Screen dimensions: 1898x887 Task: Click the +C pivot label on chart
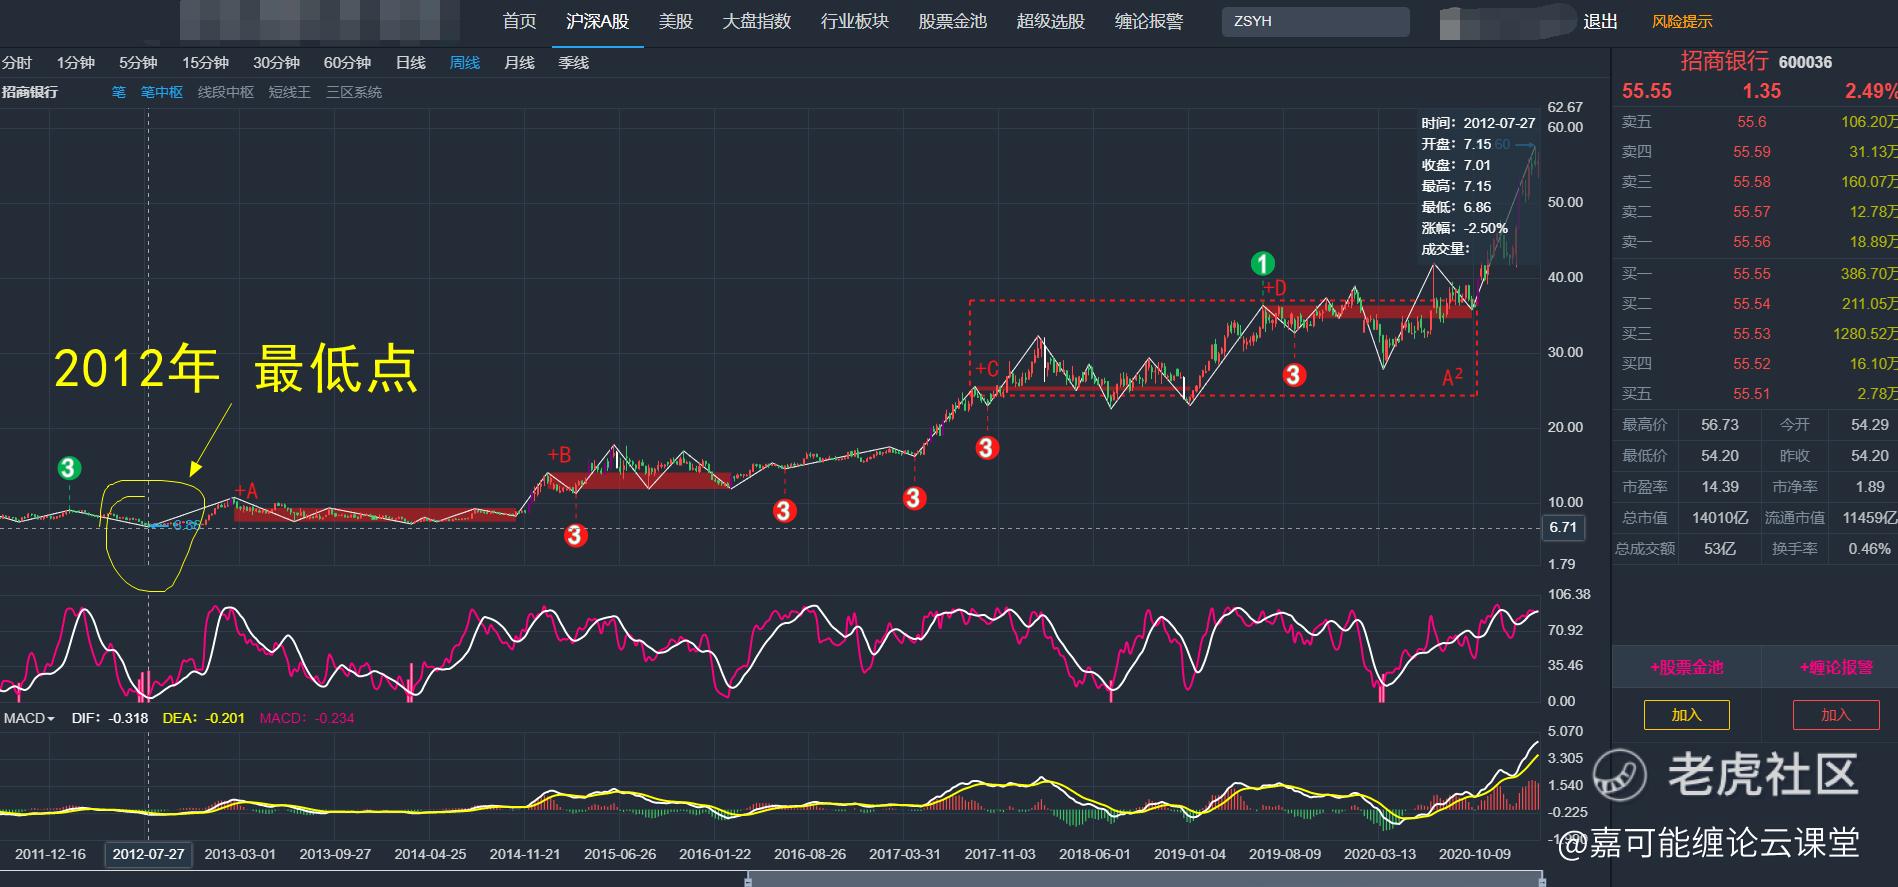pyautogui.click(x=987, y=369)
